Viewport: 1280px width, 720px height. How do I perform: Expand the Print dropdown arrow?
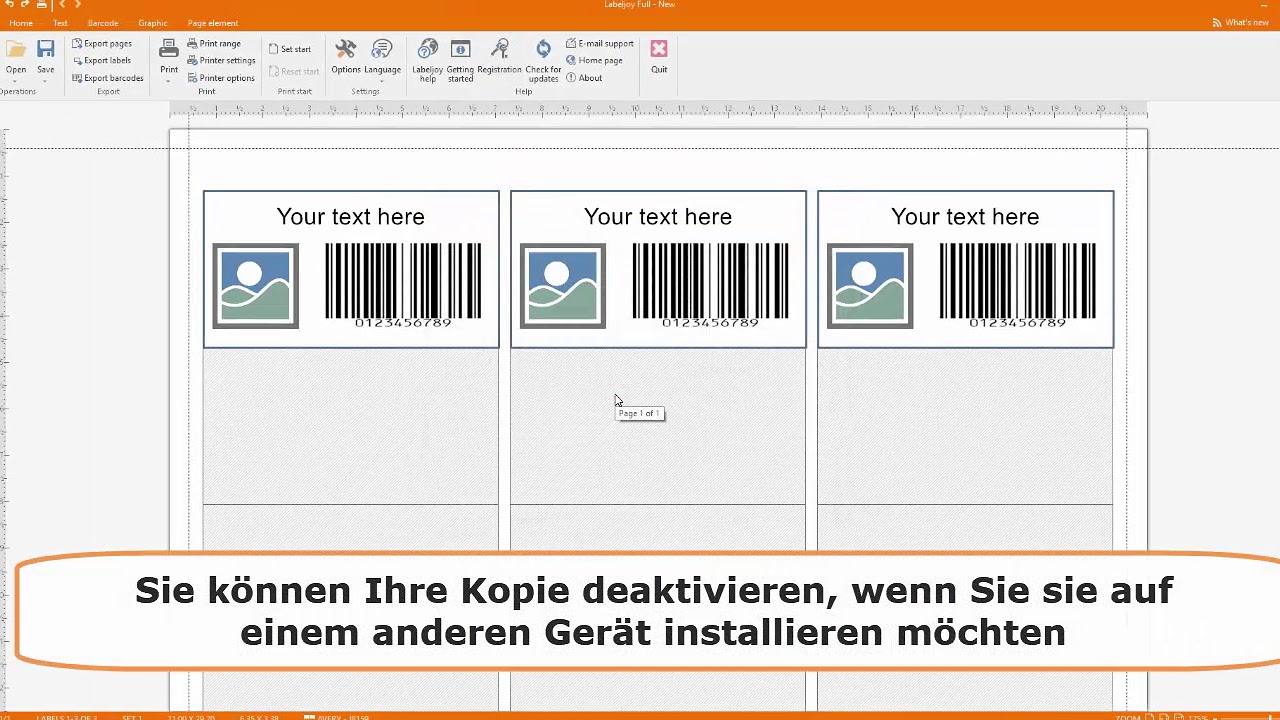(169, 81)
